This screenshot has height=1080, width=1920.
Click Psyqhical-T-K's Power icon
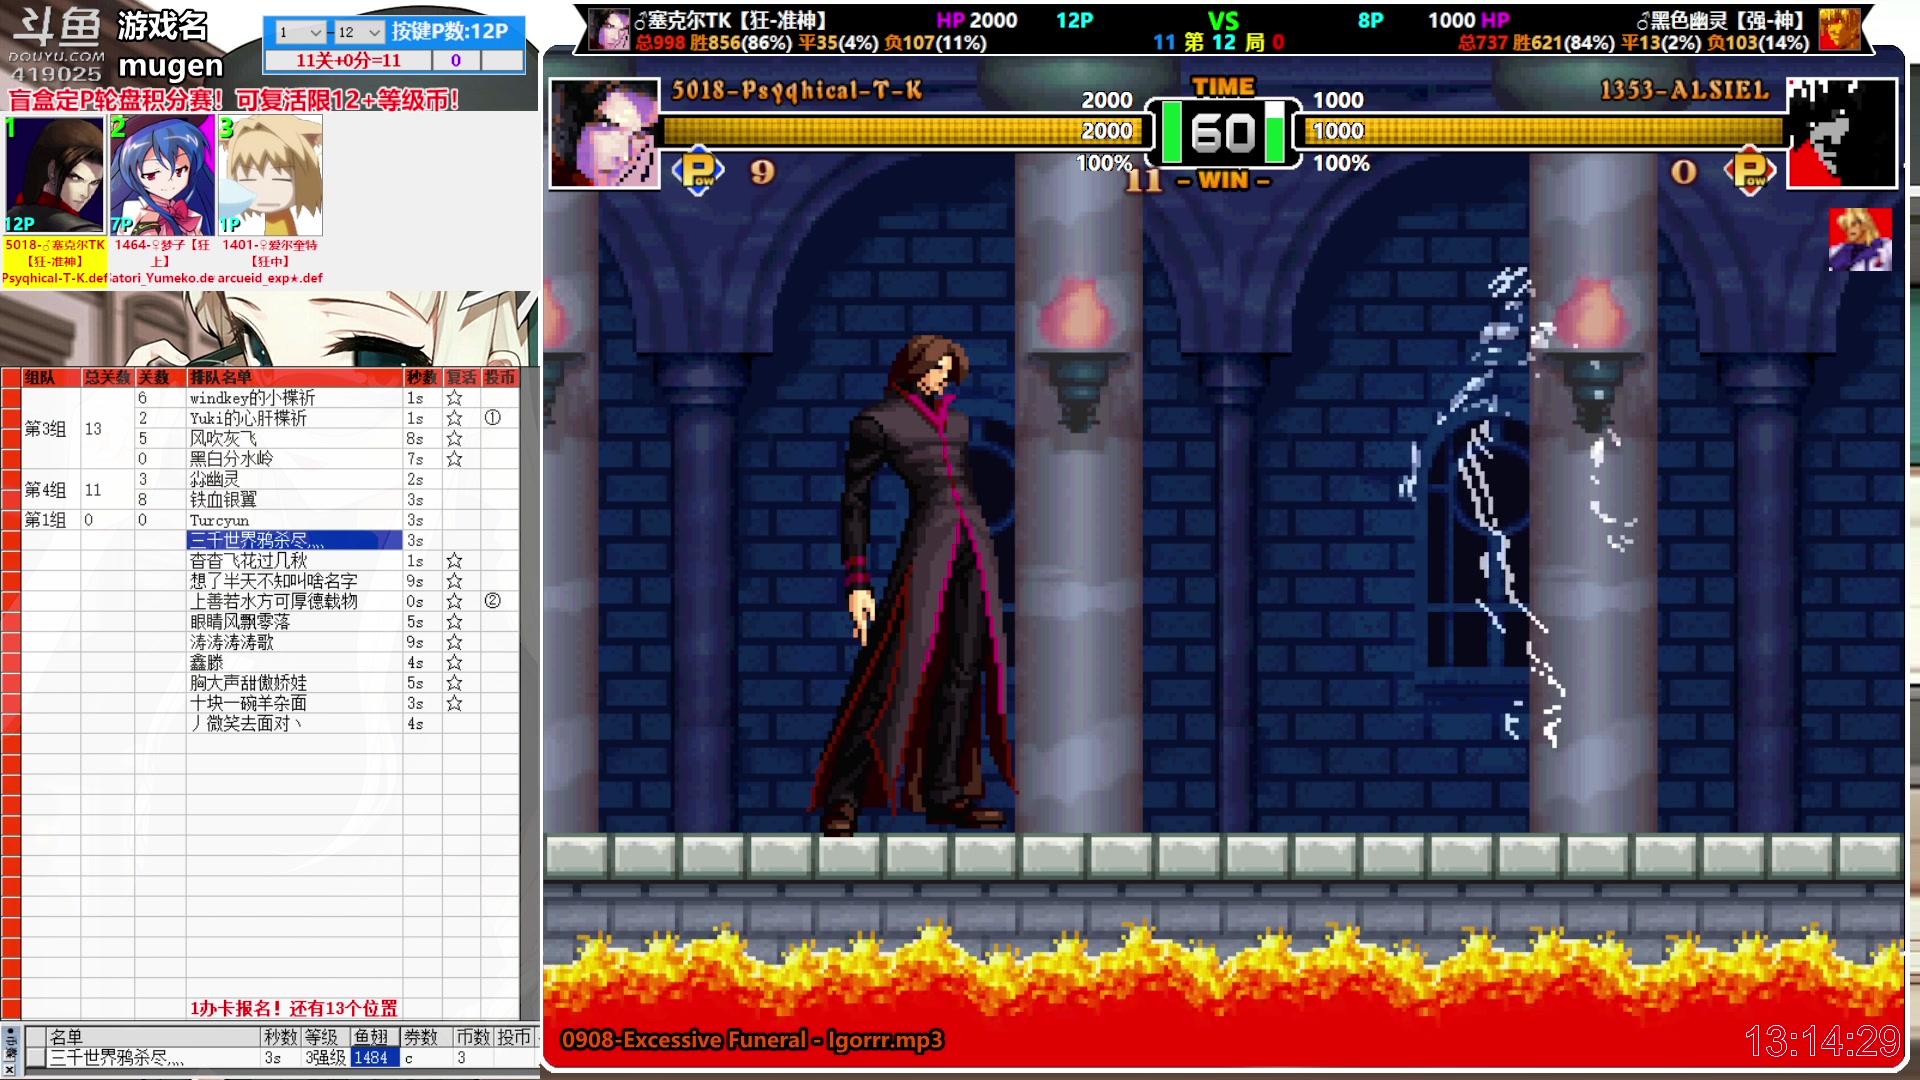[699, 171]
